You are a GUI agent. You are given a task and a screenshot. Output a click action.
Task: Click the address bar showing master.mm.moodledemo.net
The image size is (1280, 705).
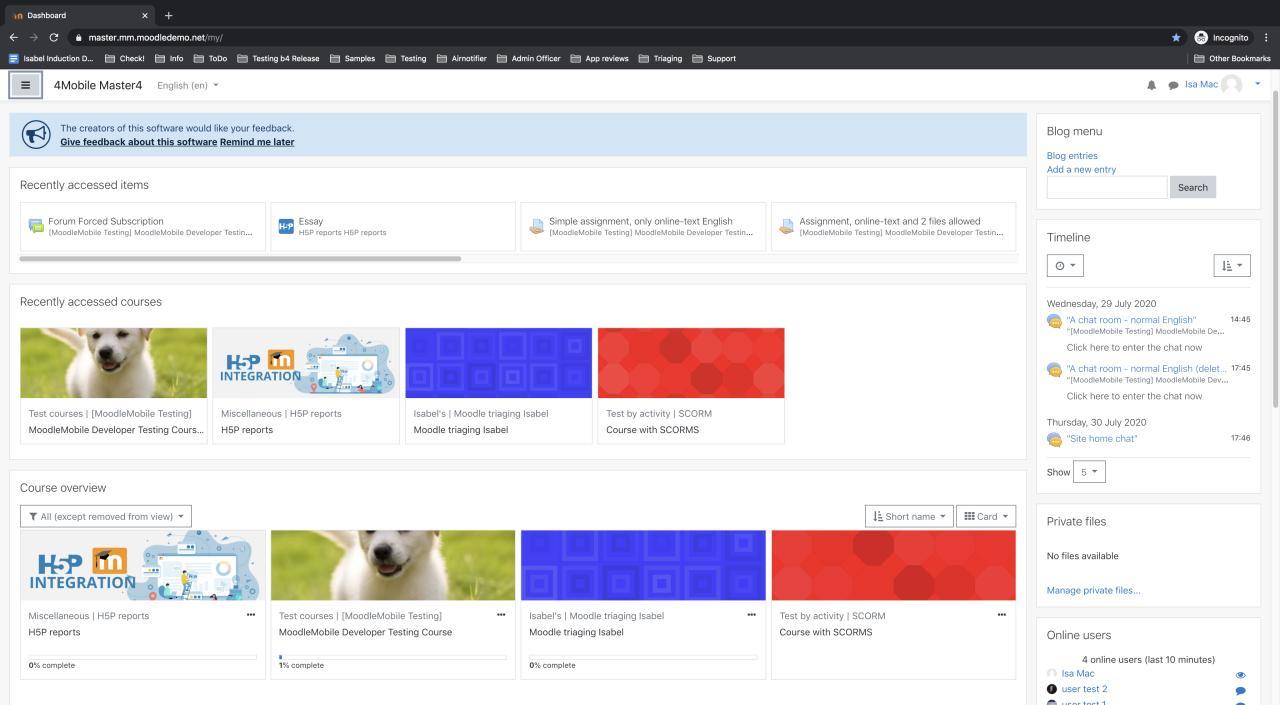(x=620, y=37)
